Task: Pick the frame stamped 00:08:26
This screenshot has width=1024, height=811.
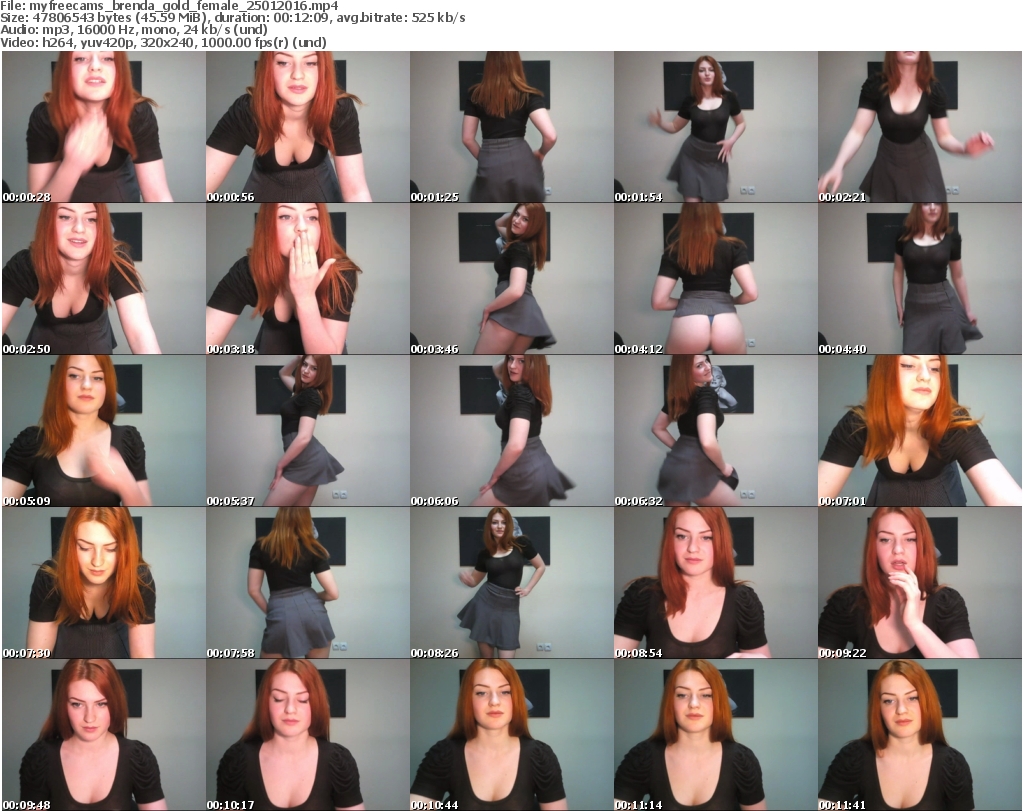Action: point(511,583)
